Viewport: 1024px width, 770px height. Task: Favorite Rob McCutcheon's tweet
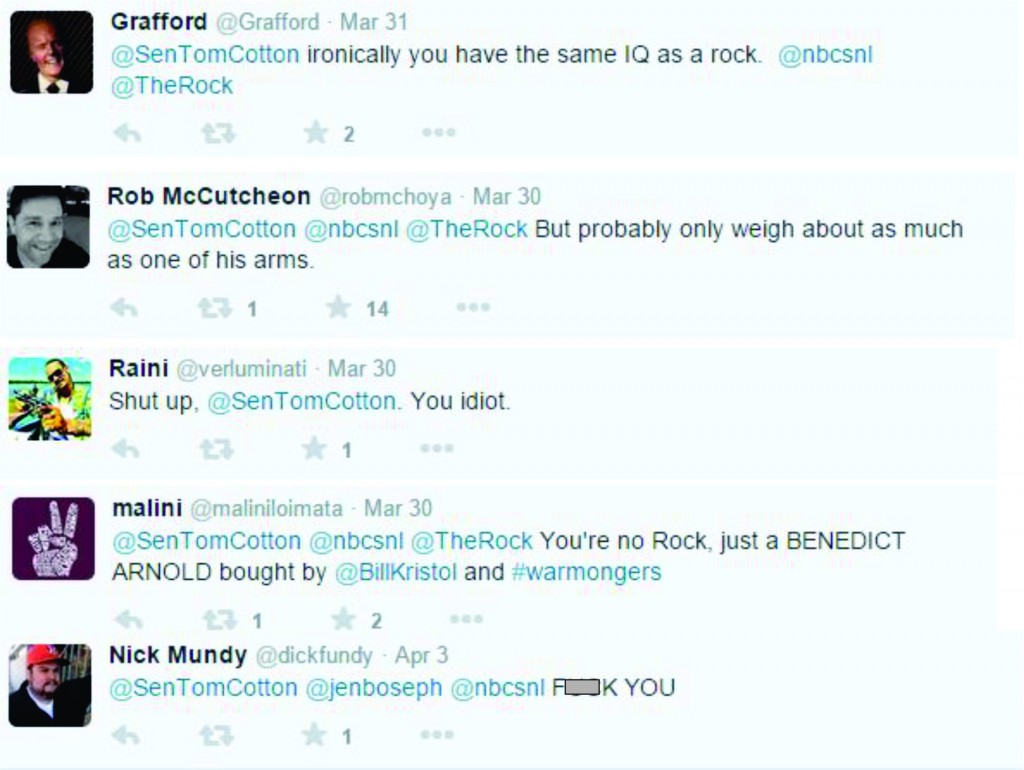[339, 308]
